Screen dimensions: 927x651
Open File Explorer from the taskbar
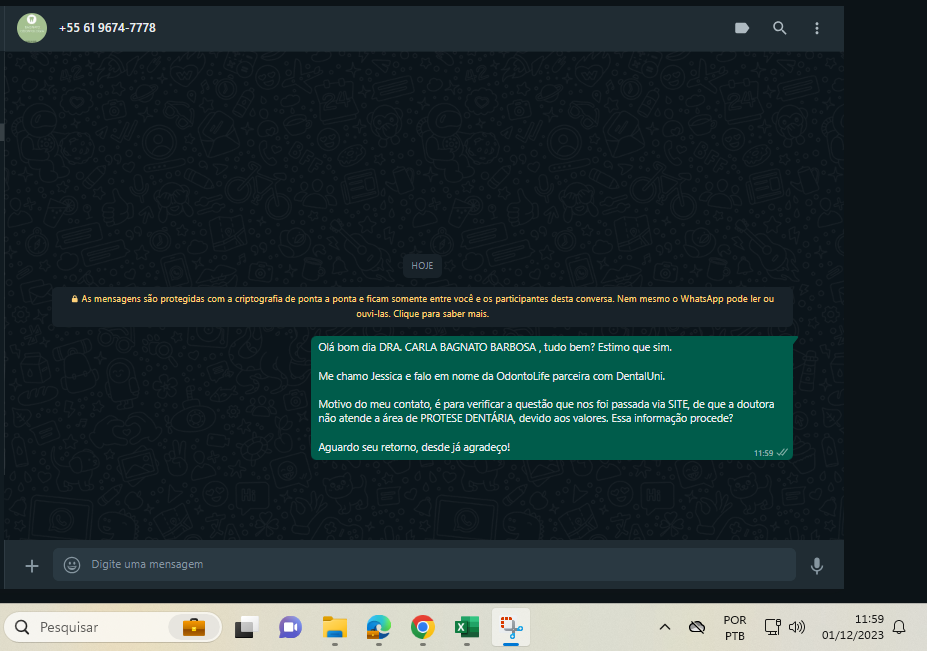coord(335,627)
